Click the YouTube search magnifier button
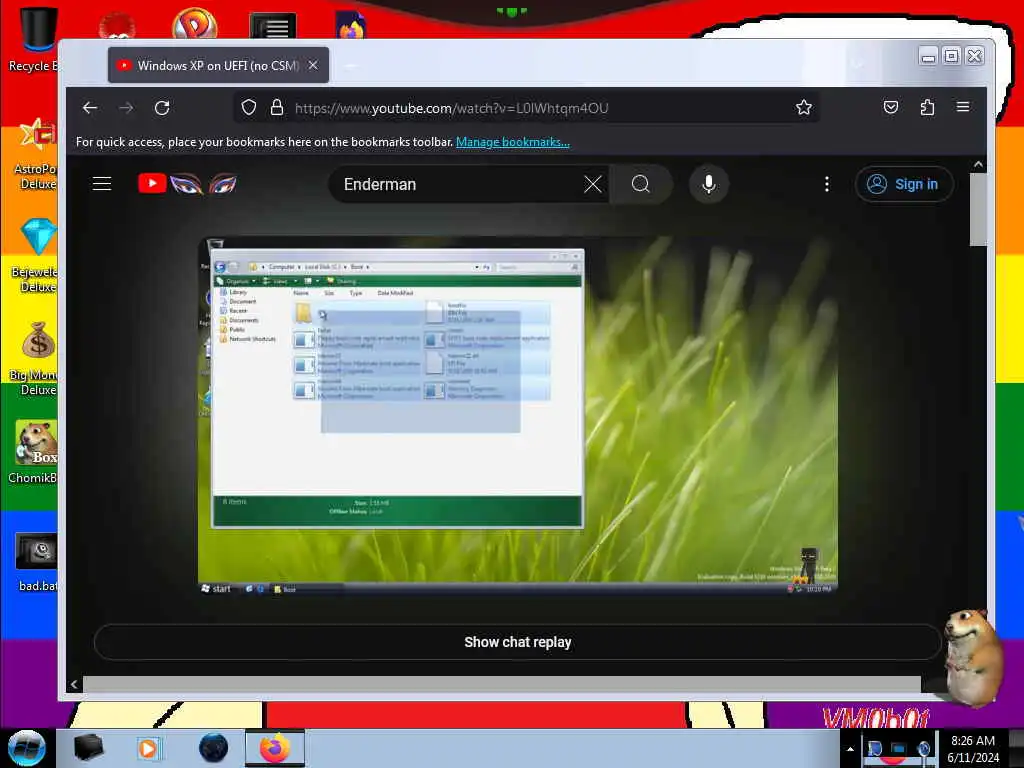 click(x=641, y=184)
